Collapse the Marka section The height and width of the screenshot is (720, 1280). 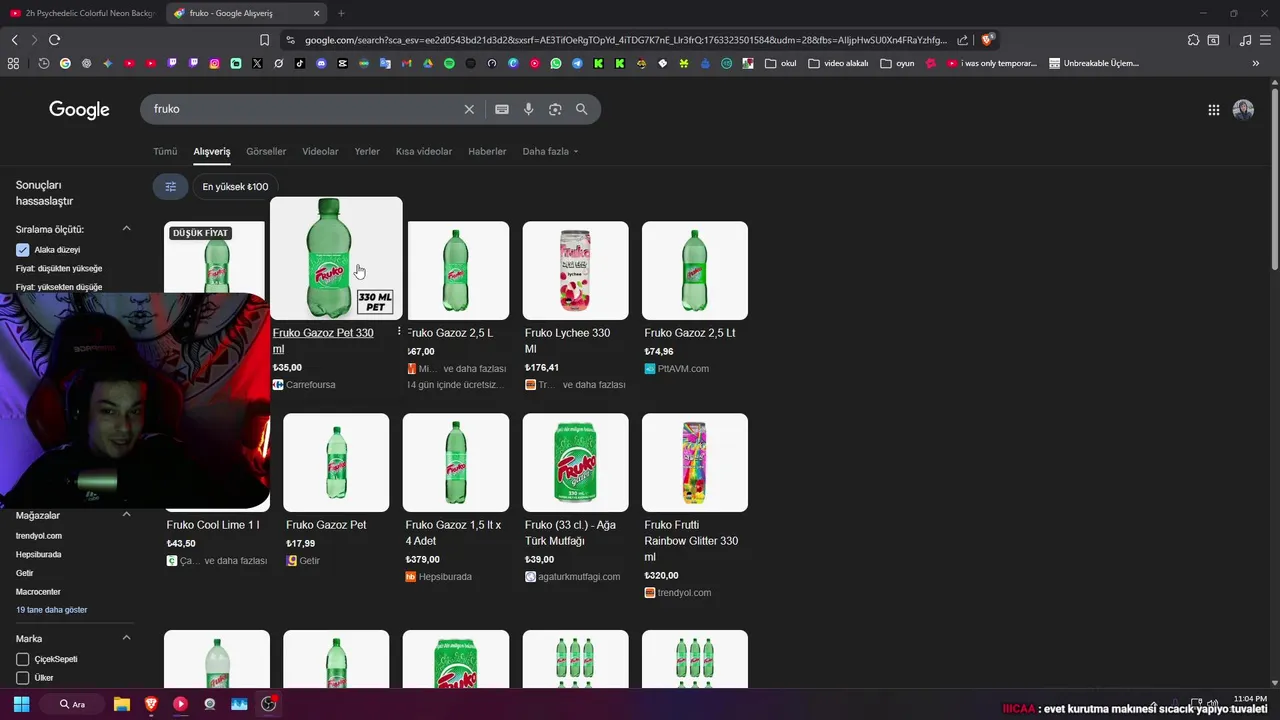127,638
